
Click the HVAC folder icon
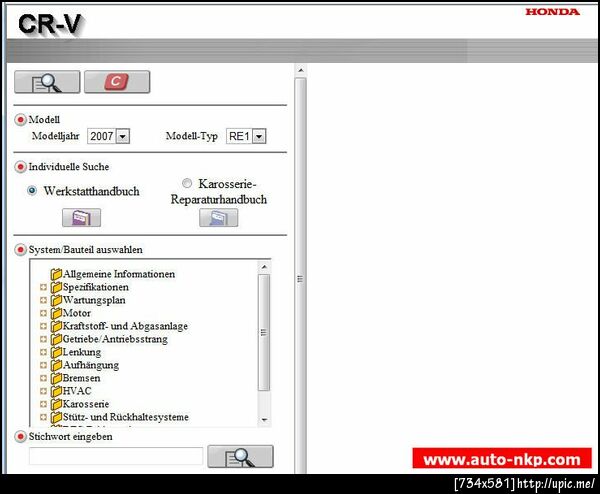pos(56,391)
